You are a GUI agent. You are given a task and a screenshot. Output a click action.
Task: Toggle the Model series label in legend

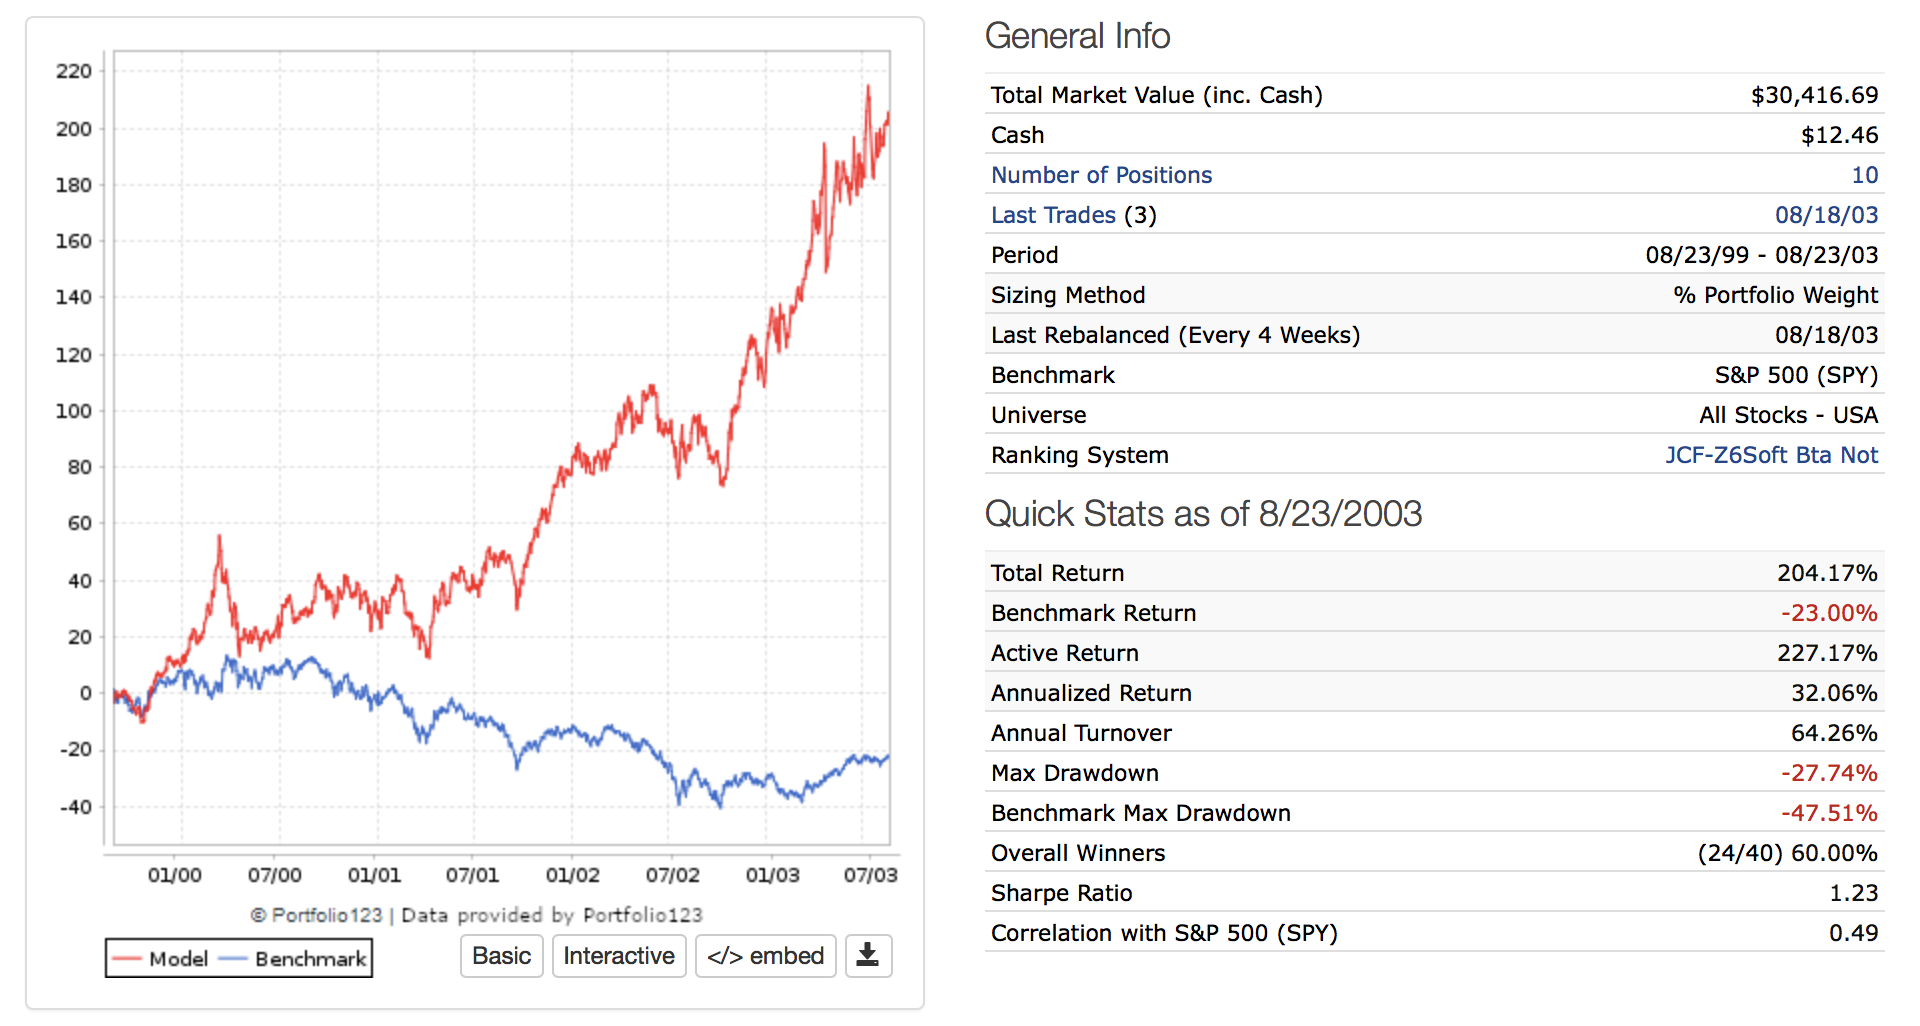(x=178, y=959)
